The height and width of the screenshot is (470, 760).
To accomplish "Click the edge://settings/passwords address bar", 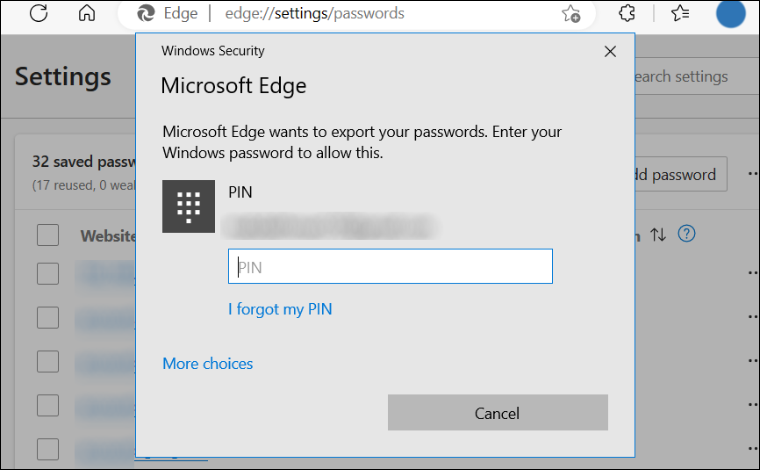I will pos(314,14).
